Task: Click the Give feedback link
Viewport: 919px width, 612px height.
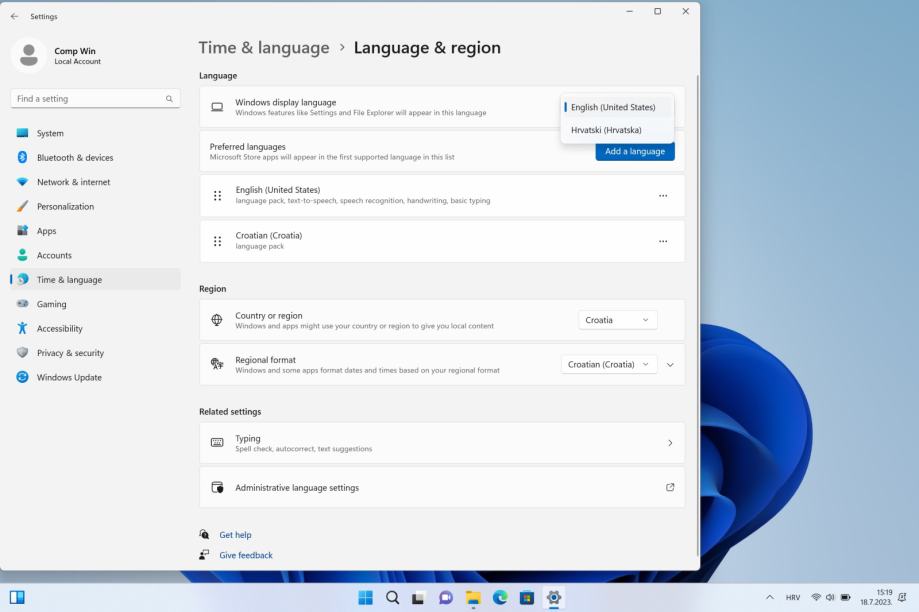Action: click(246, 555)
